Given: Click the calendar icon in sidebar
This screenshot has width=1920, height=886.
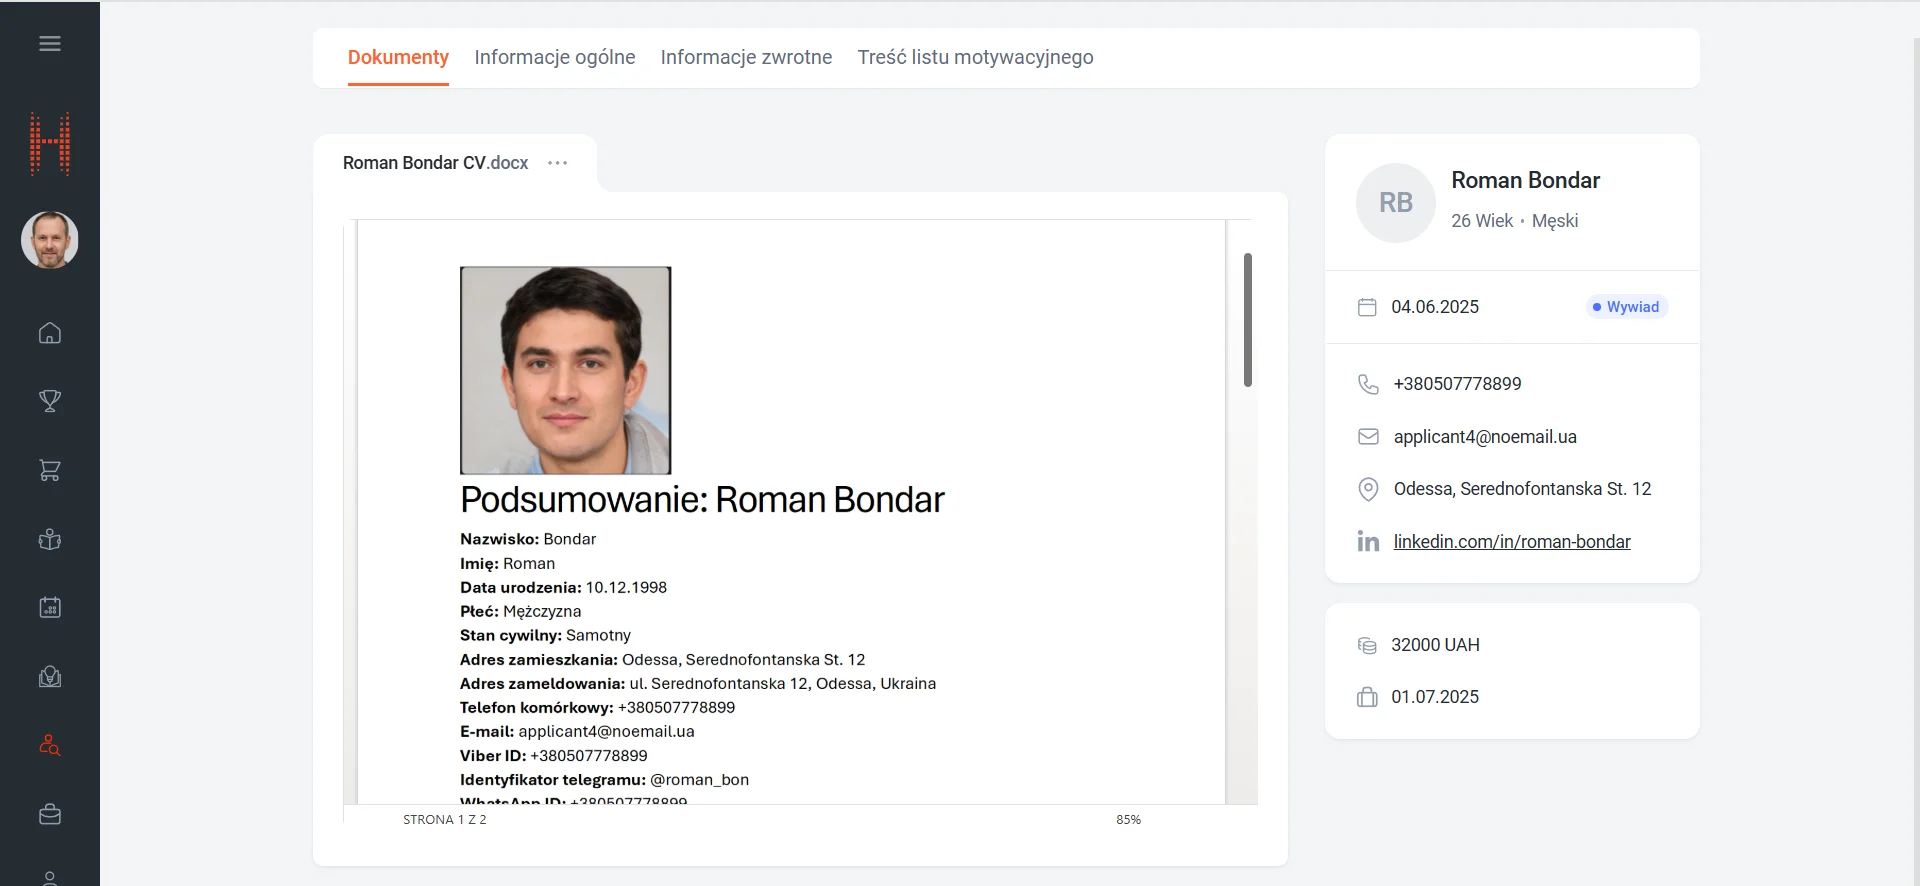Looking at the screenshot, I should pyautogui.click(x=50, y=608).
